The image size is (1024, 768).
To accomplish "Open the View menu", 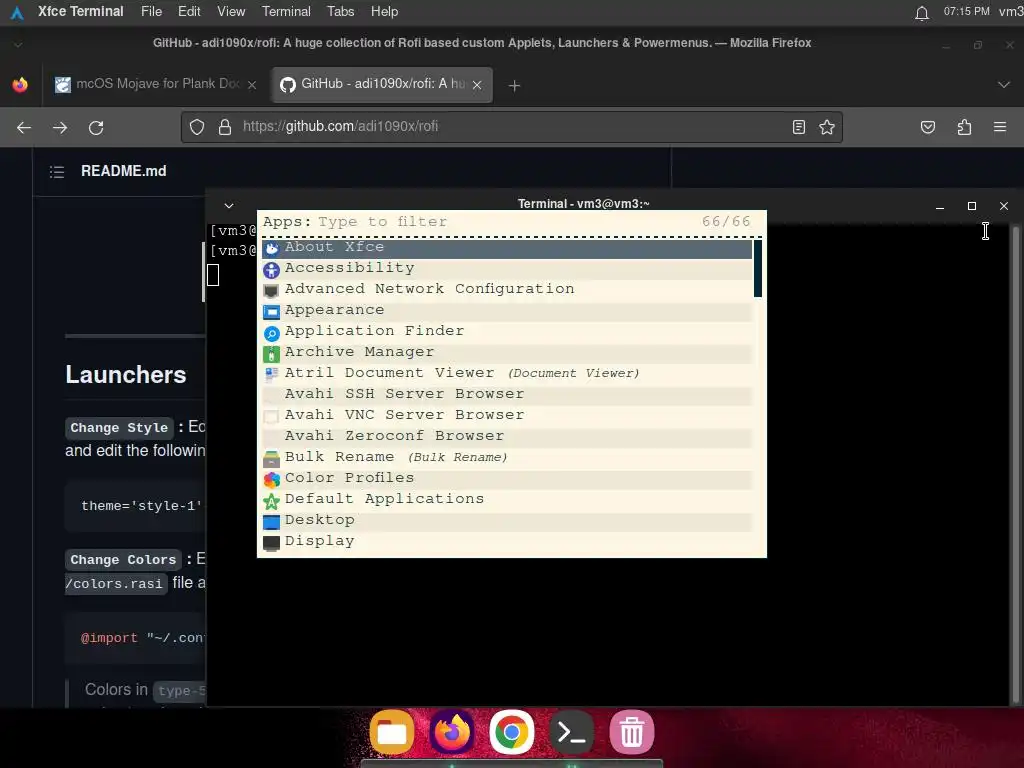I will [231, 12].
